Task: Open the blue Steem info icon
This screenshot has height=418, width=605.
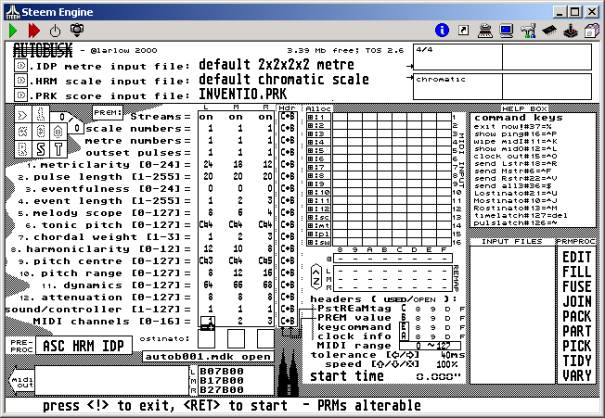Action: coord(468,31)
